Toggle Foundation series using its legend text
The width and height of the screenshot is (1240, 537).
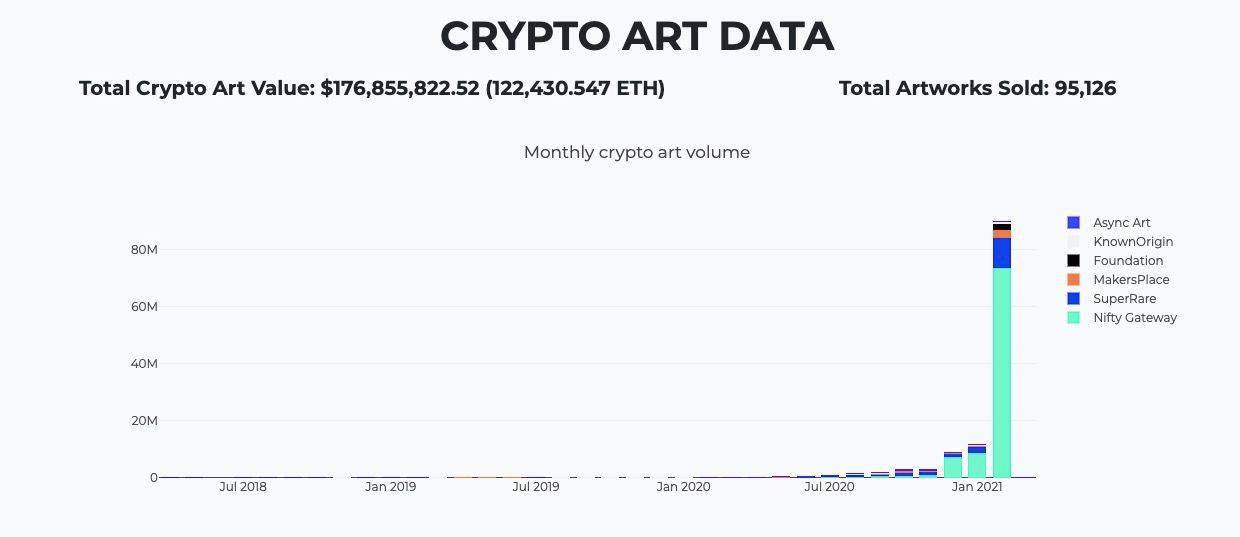(1128, 260)
